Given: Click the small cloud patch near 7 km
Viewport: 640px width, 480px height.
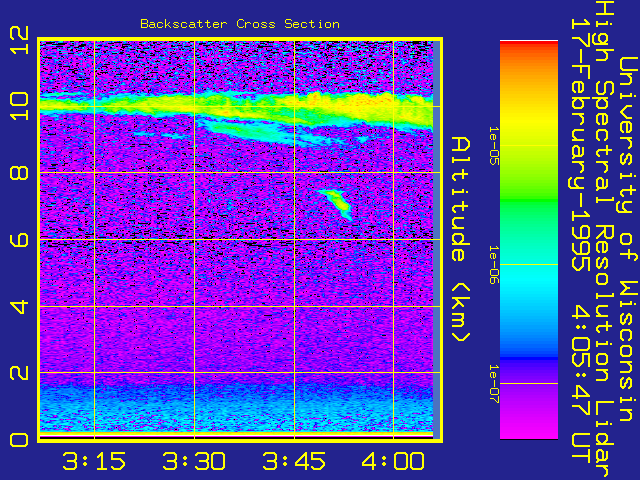Looking at the screenshot, I should coord(337,203).
